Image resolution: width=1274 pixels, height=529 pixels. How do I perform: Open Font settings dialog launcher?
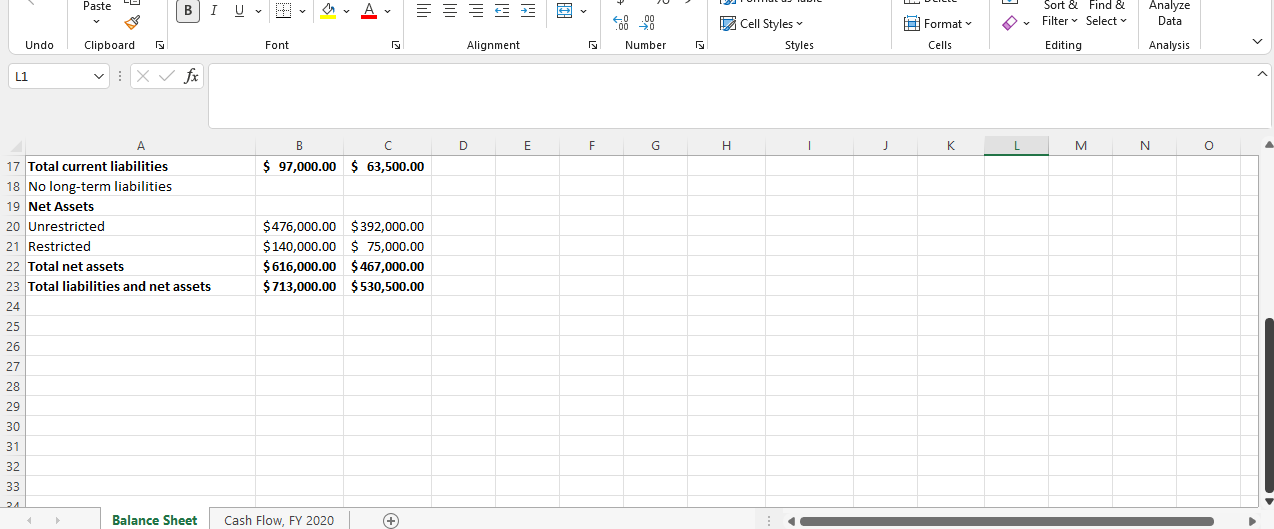(x=396, y=45)
